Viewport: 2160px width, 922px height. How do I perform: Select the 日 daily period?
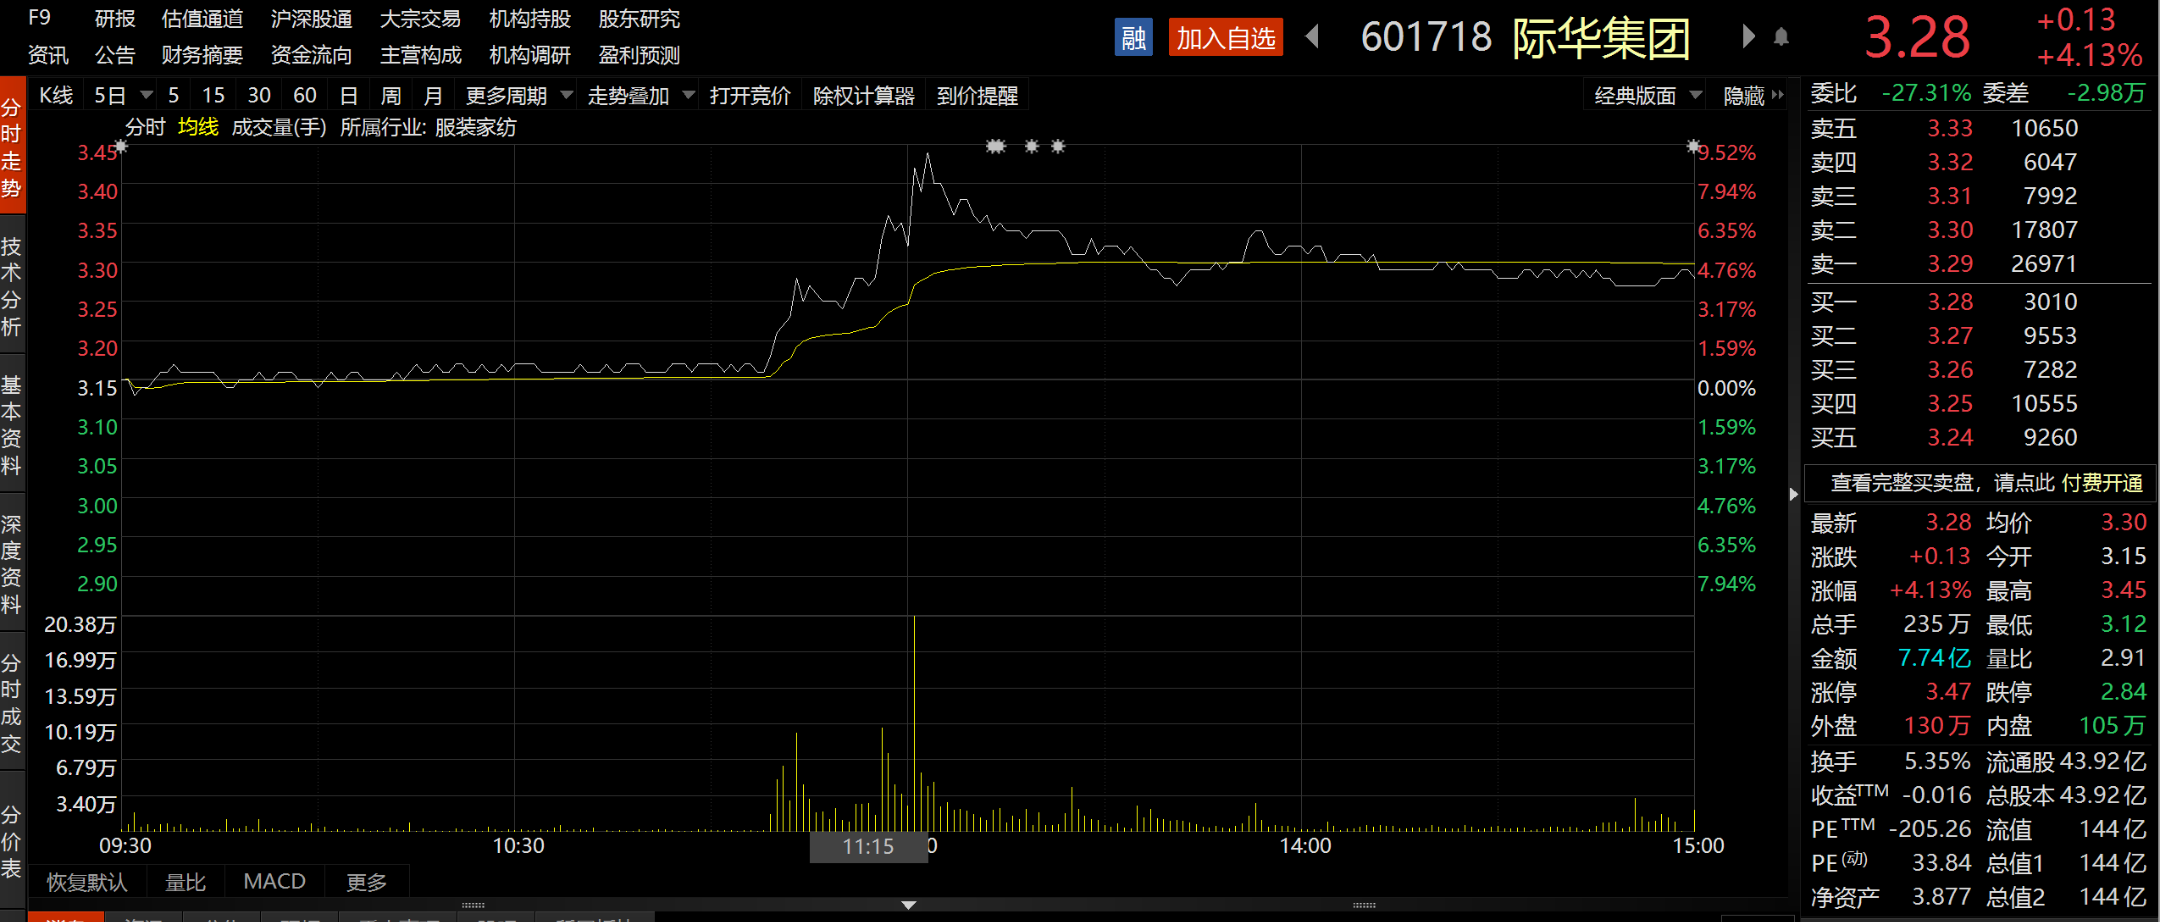tap(349, 95)
